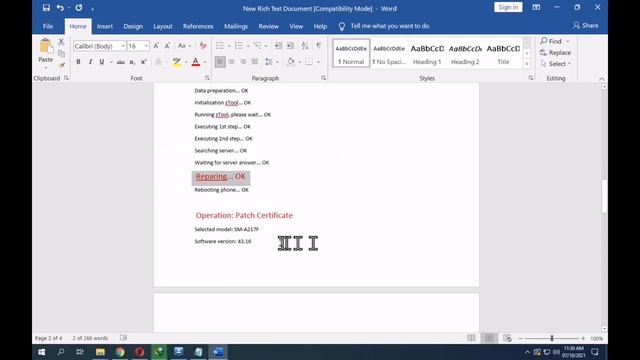Screen dimensions: 640x360
Task: Switch to the Design tab
Action: tap(133, 26)
